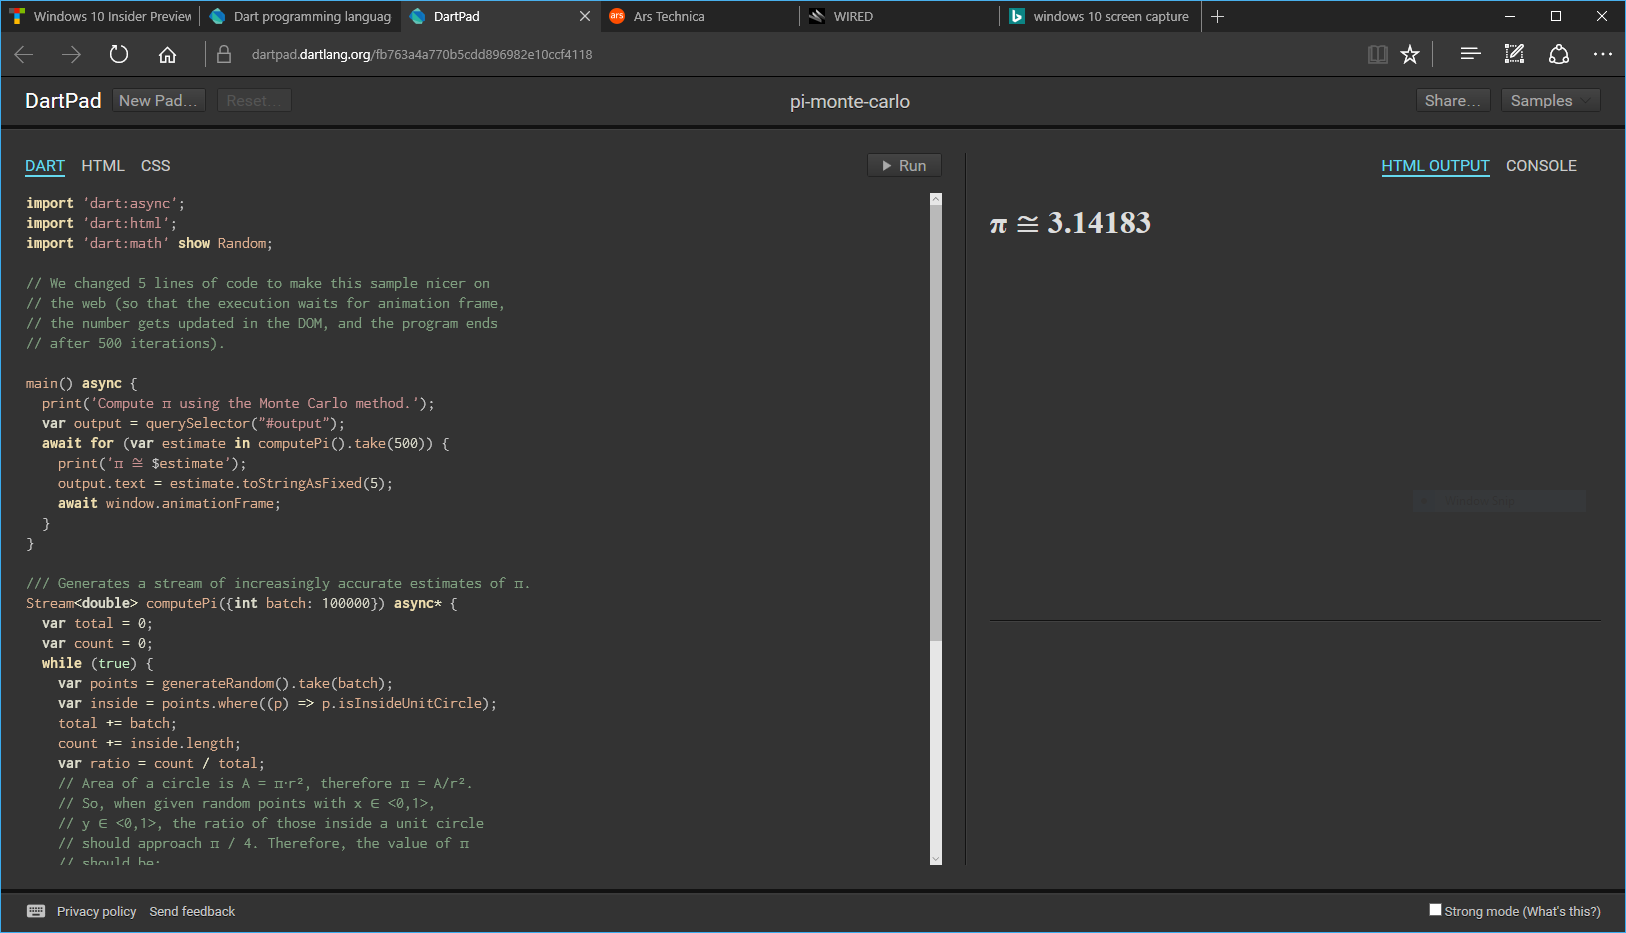Click the estimate.toStringAsFixed(5) line

(225, 483)
